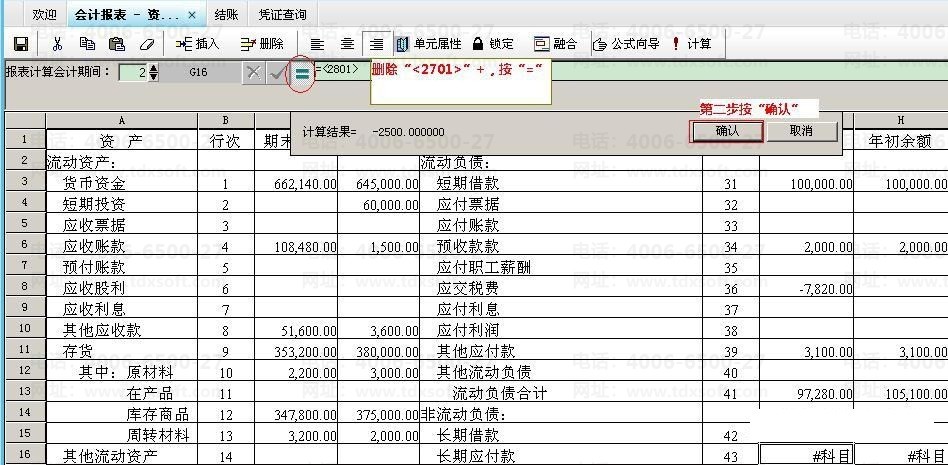Close the 会计报表 tab
Screen dimensions: 948x465
[x=192, y=15]
